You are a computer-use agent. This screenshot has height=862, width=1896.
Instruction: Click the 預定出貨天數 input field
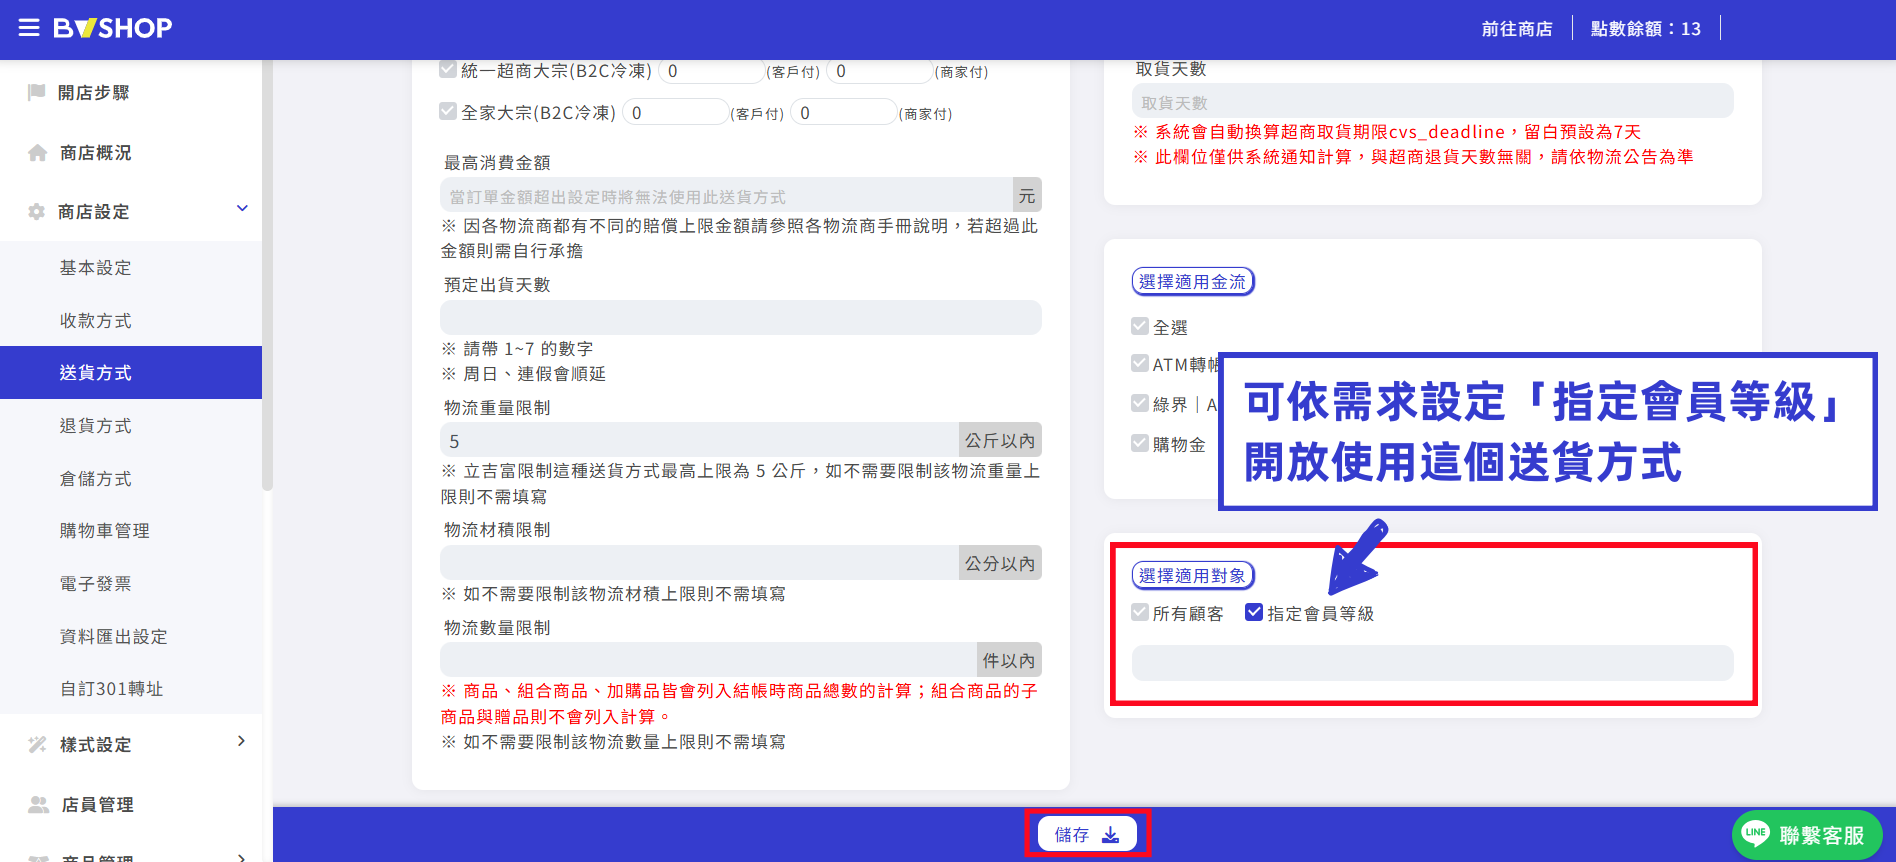click(x=741, y=317)
